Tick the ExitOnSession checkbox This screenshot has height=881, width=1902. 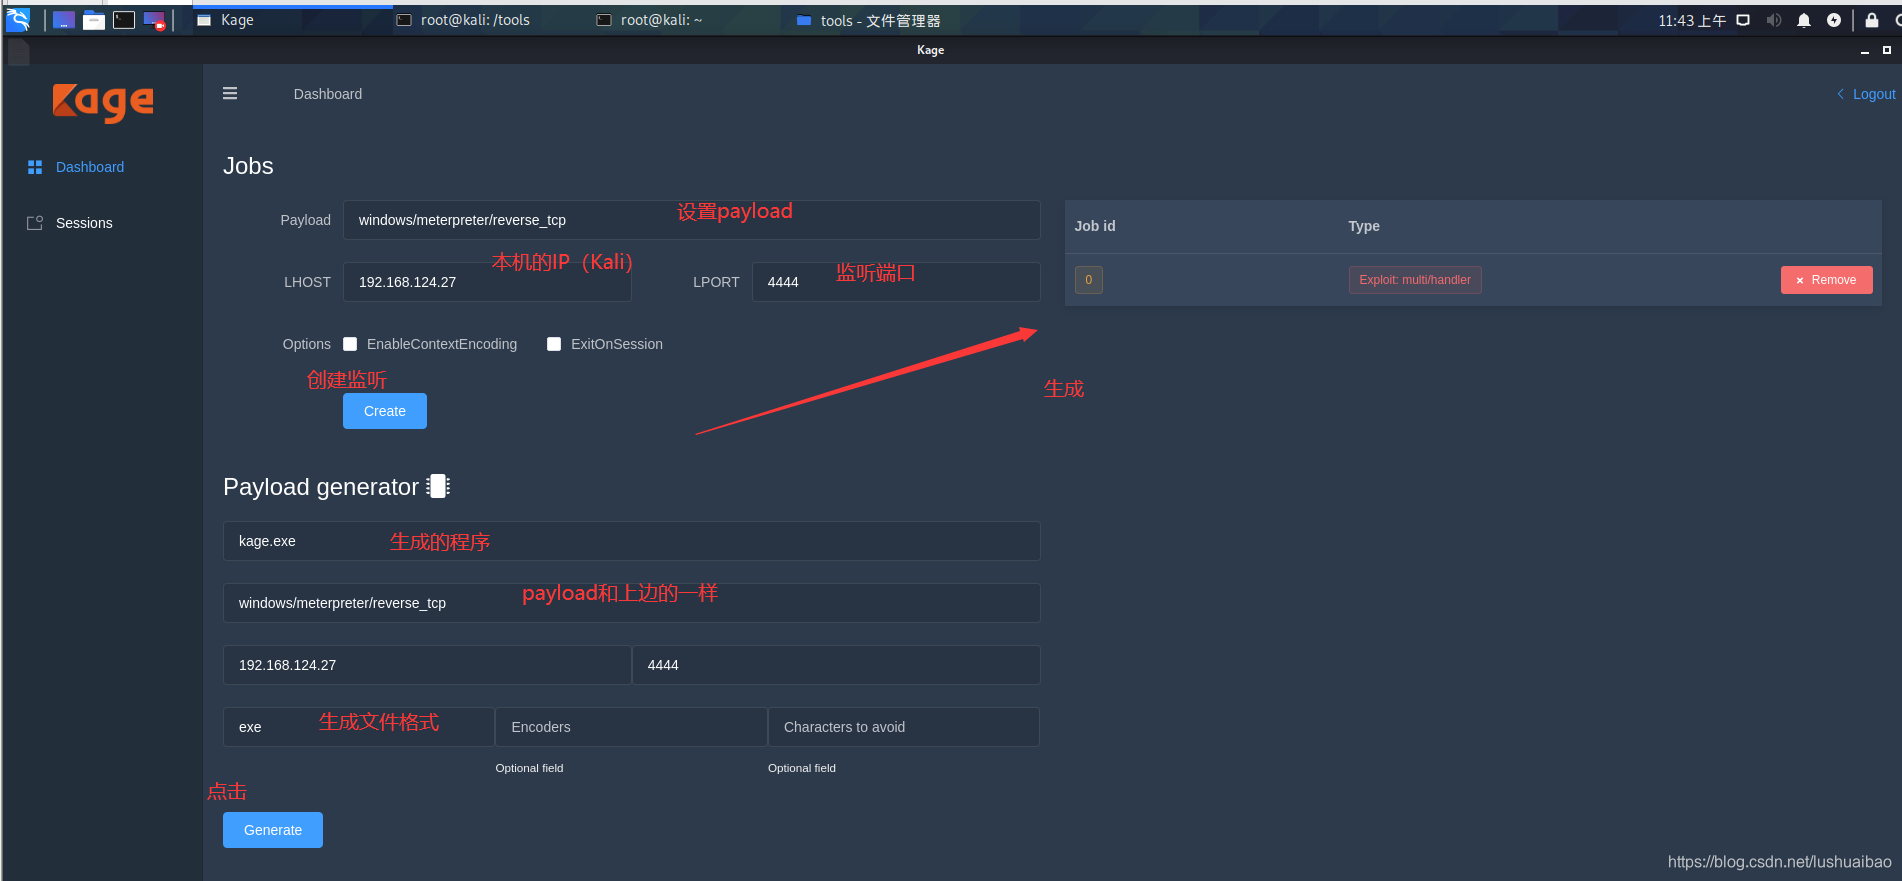click(x=554, y=344)
